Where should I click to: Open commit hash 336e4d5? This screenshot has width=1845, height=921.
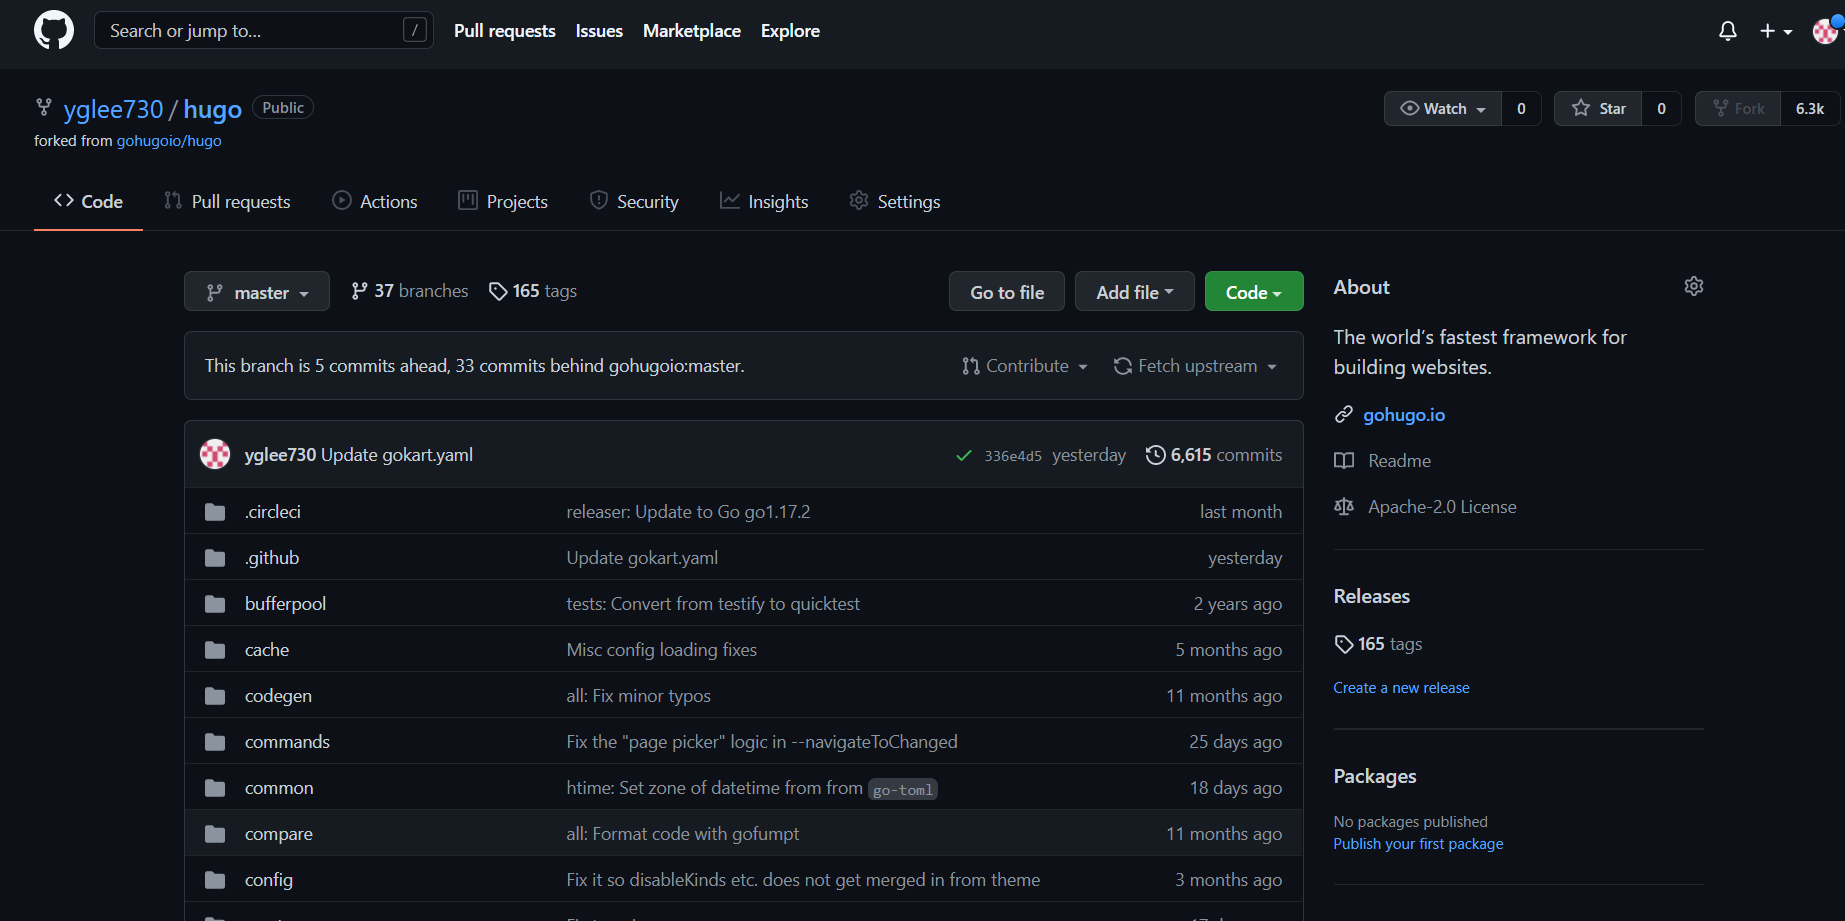coord(1013,456)
